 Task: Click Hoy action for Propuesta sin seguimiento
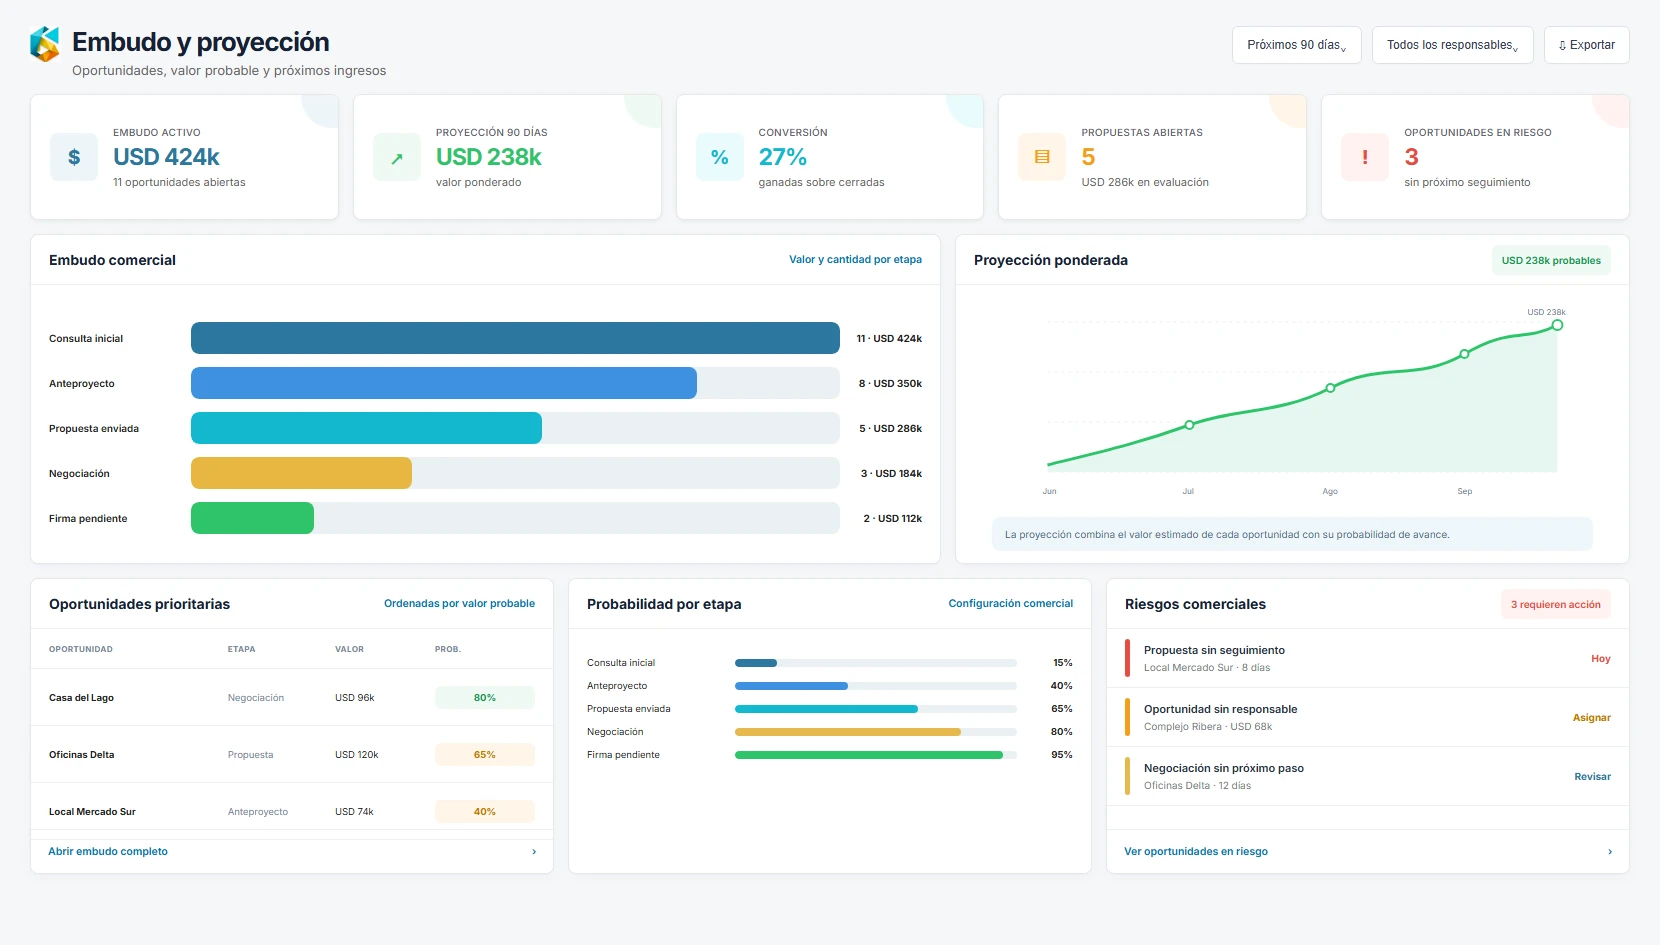(x=1600, y=658)
